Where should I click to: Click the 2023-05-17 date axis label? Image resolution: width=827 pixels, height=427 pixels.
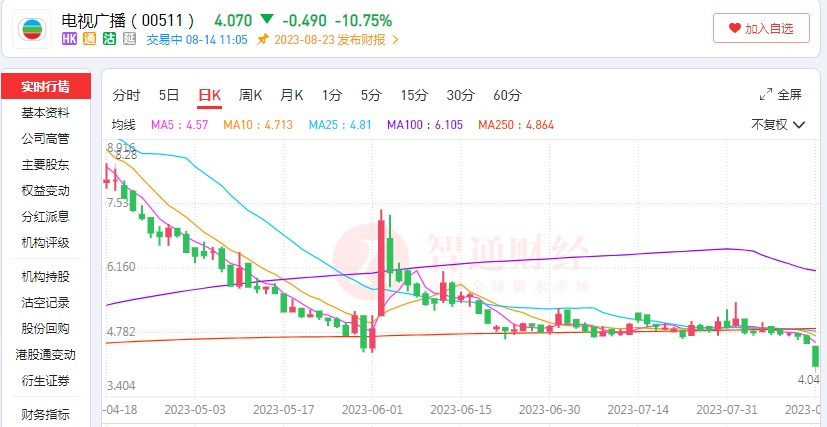click(x=283, y=410)
